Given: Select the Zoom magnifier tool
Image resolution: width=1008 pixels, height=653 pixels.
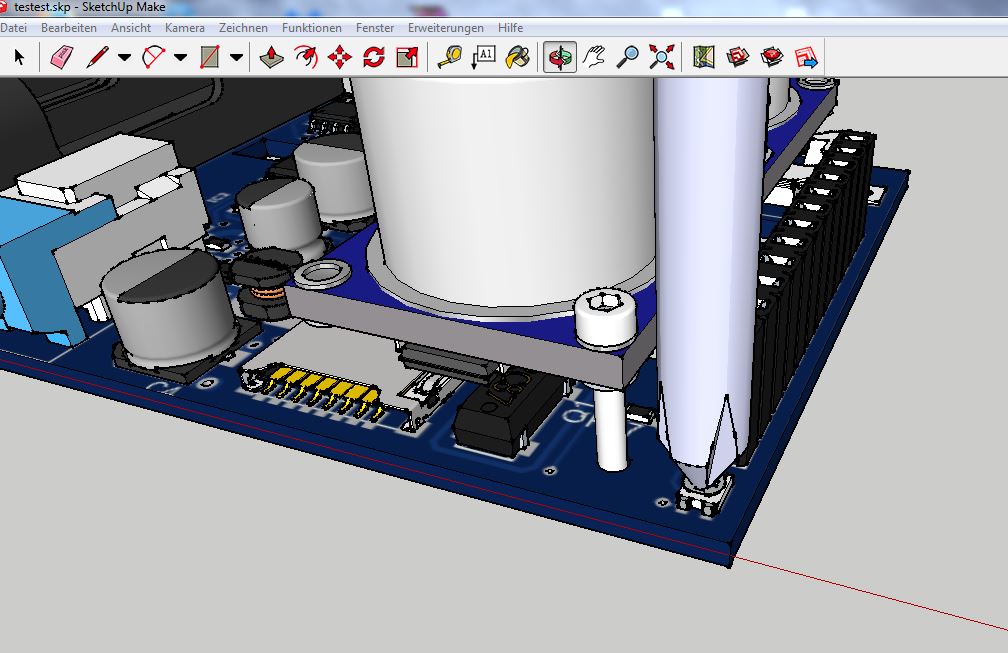Looking at the screenshot, I should [627, 57].
